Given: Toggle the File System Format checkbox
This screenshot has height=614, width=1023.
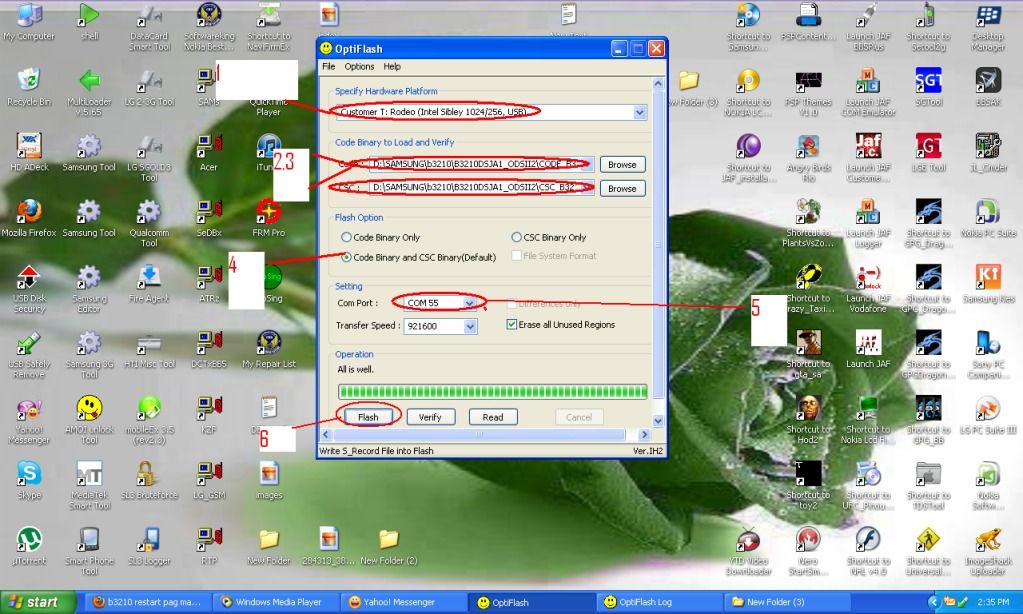Looking at the screenshot, I should click(x=516, y=256).
